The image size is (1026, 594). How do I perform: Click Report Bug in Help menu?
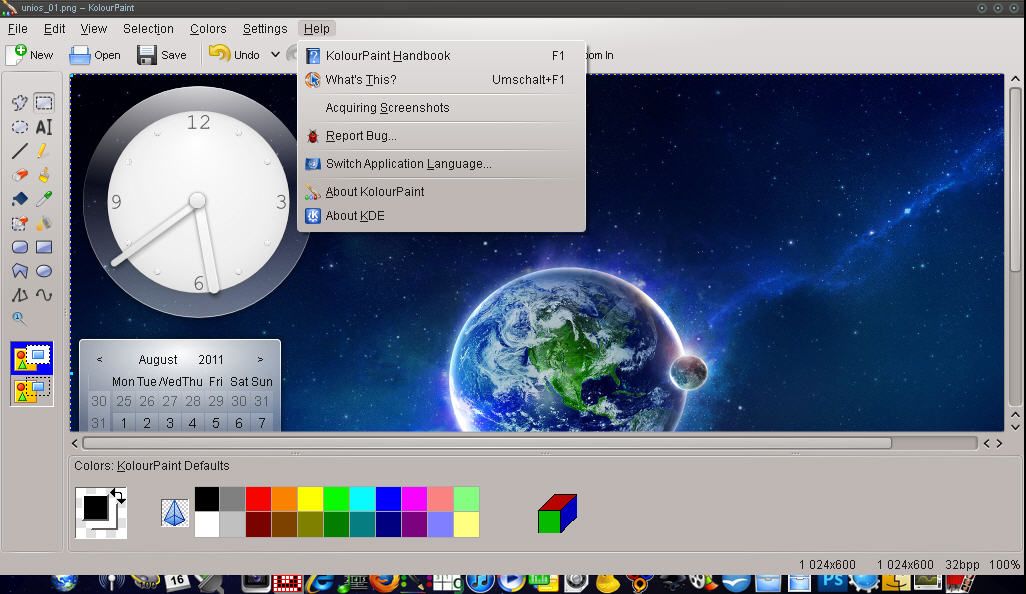pos(360,136)
